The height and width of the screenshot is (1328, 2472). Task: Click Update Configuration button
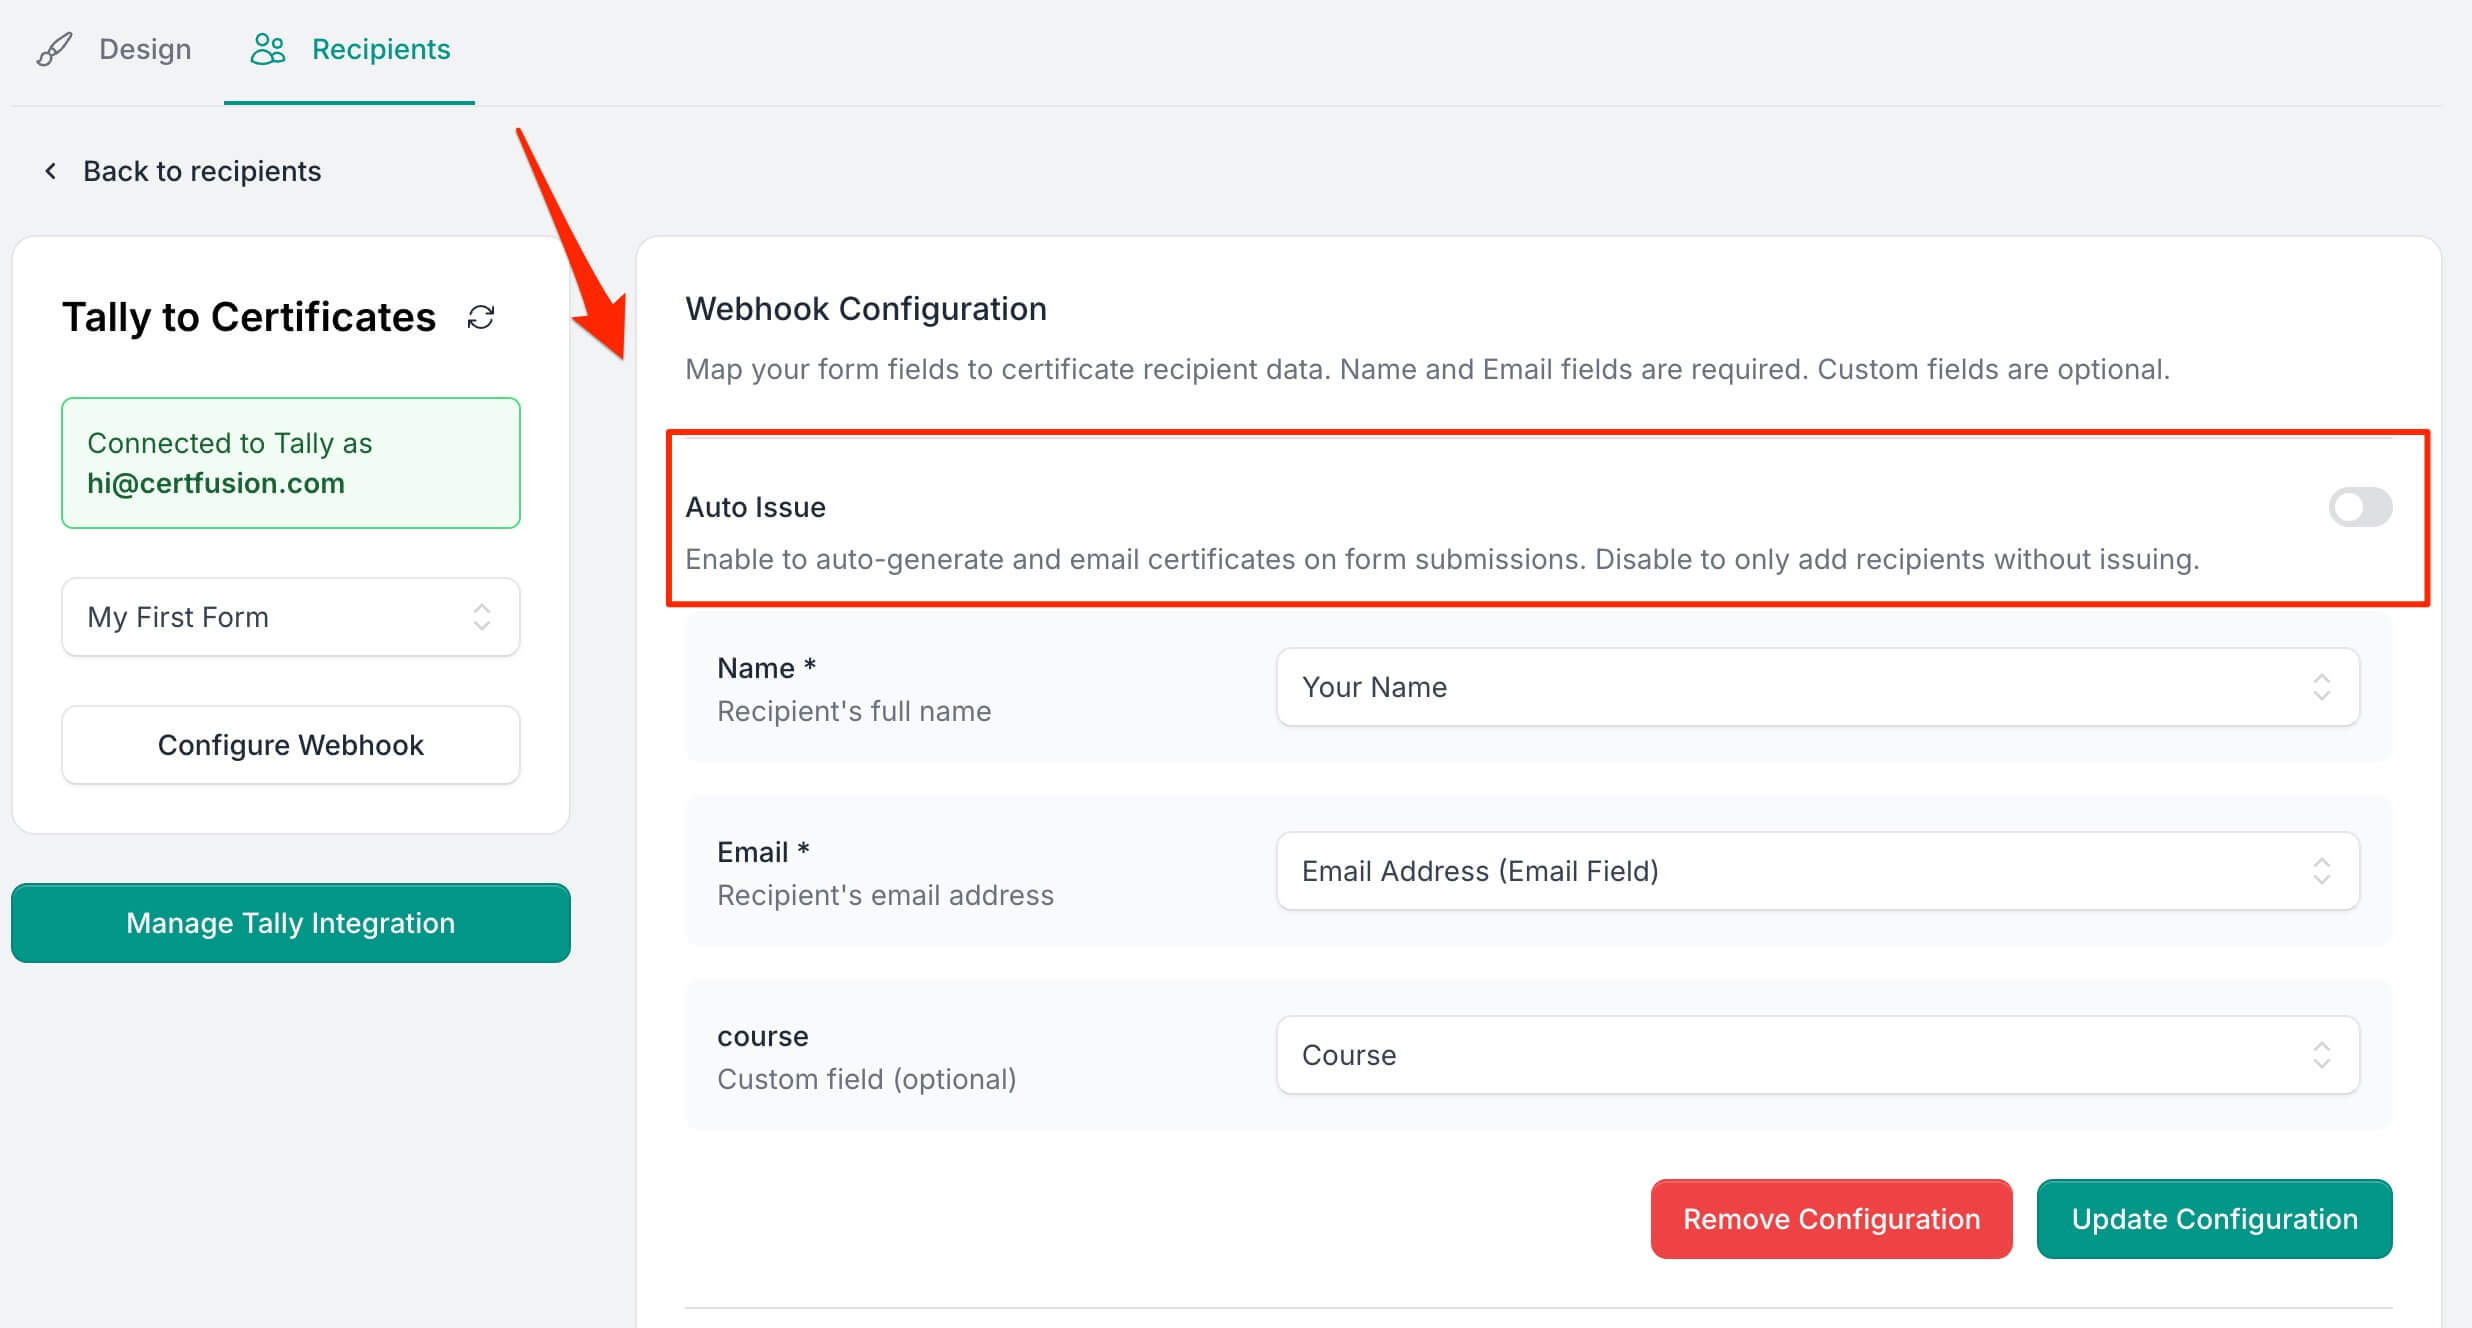(x=2213, y=1219)
